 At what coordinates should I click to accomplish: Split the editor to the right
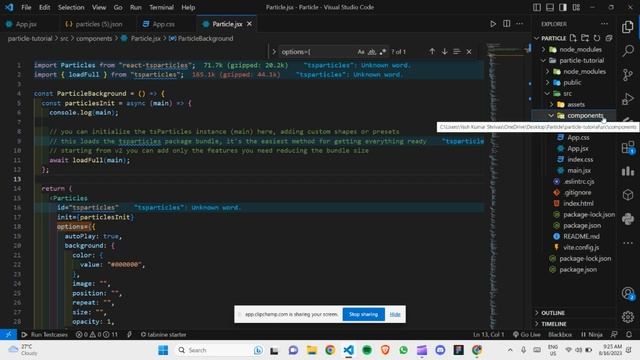click(x=507, y=24)
